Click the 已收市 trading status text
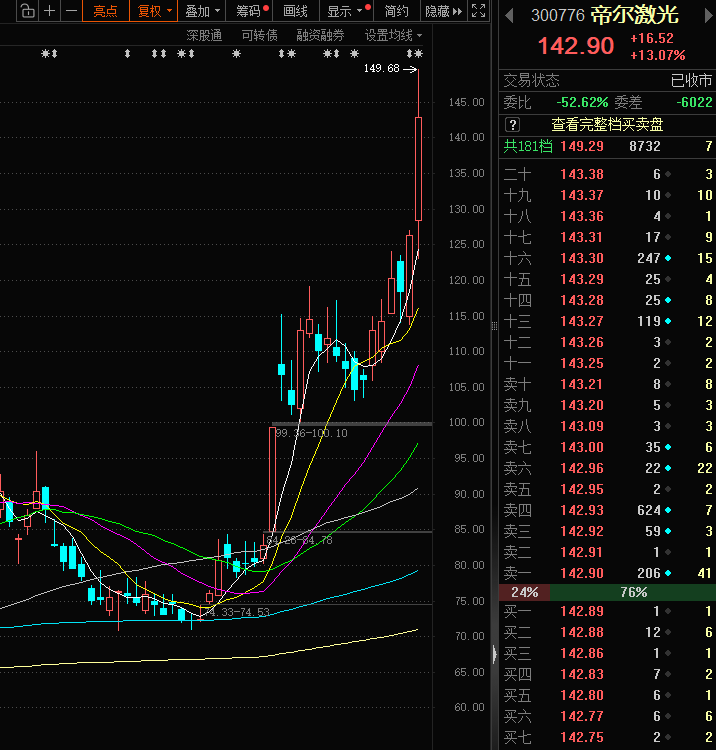The width and height of the screenshot is (716, 750). (x=692, y=81)
